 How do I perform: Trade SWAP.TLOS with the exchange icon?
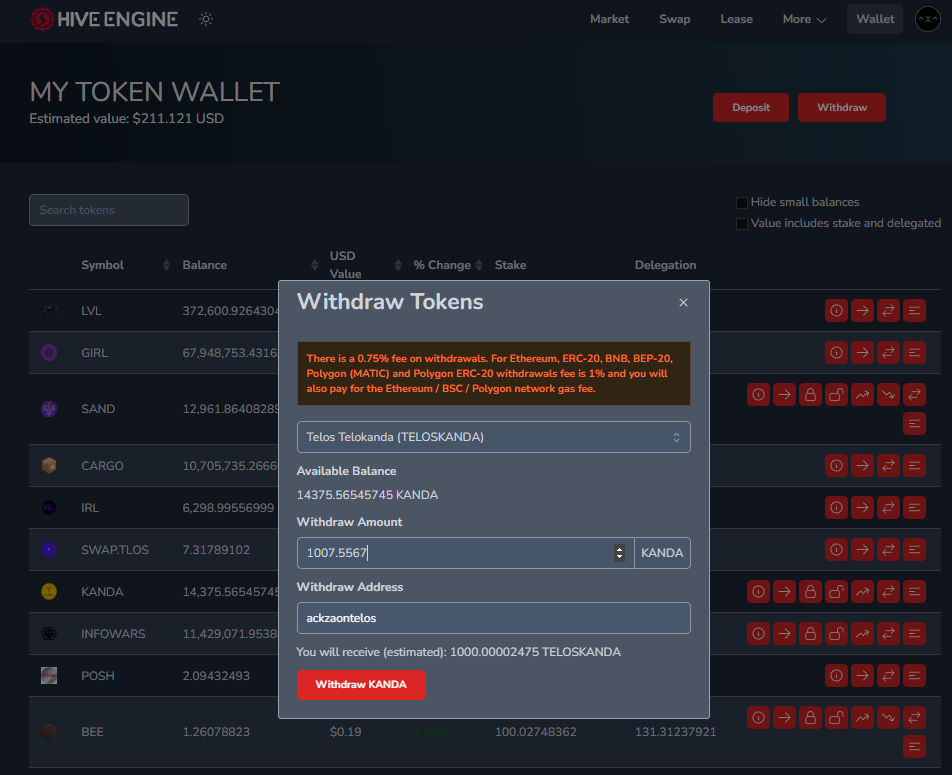coord(888,550)
